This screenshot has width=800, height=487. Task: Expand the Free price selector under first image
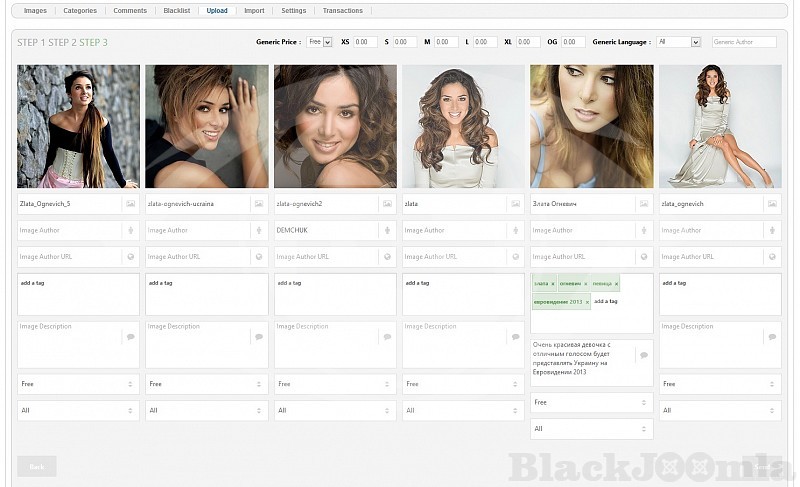[x=78, y=384]
